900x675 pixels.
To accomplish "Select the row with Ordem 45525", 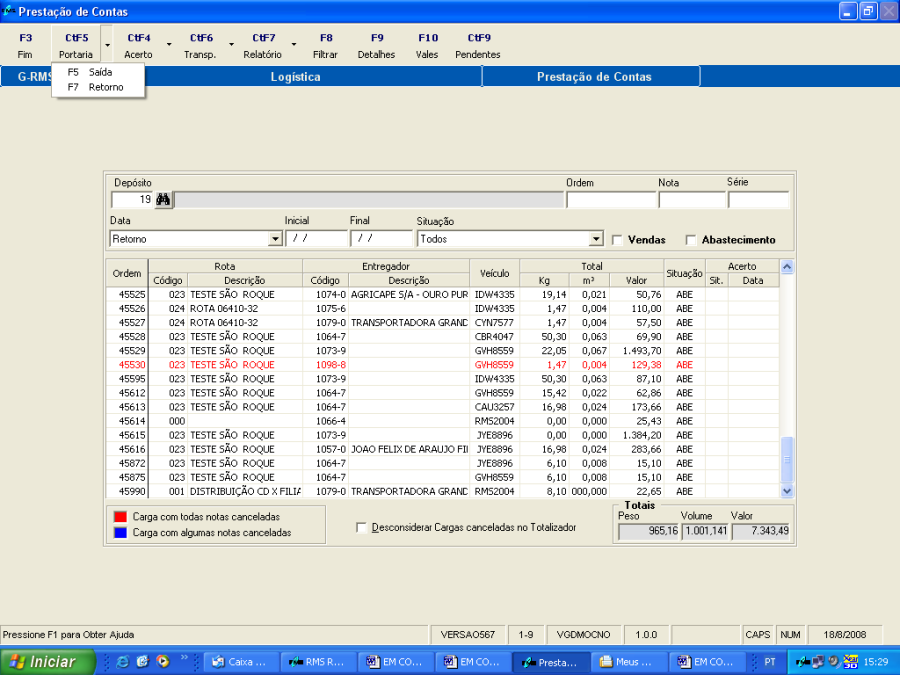I will point(443,294).
